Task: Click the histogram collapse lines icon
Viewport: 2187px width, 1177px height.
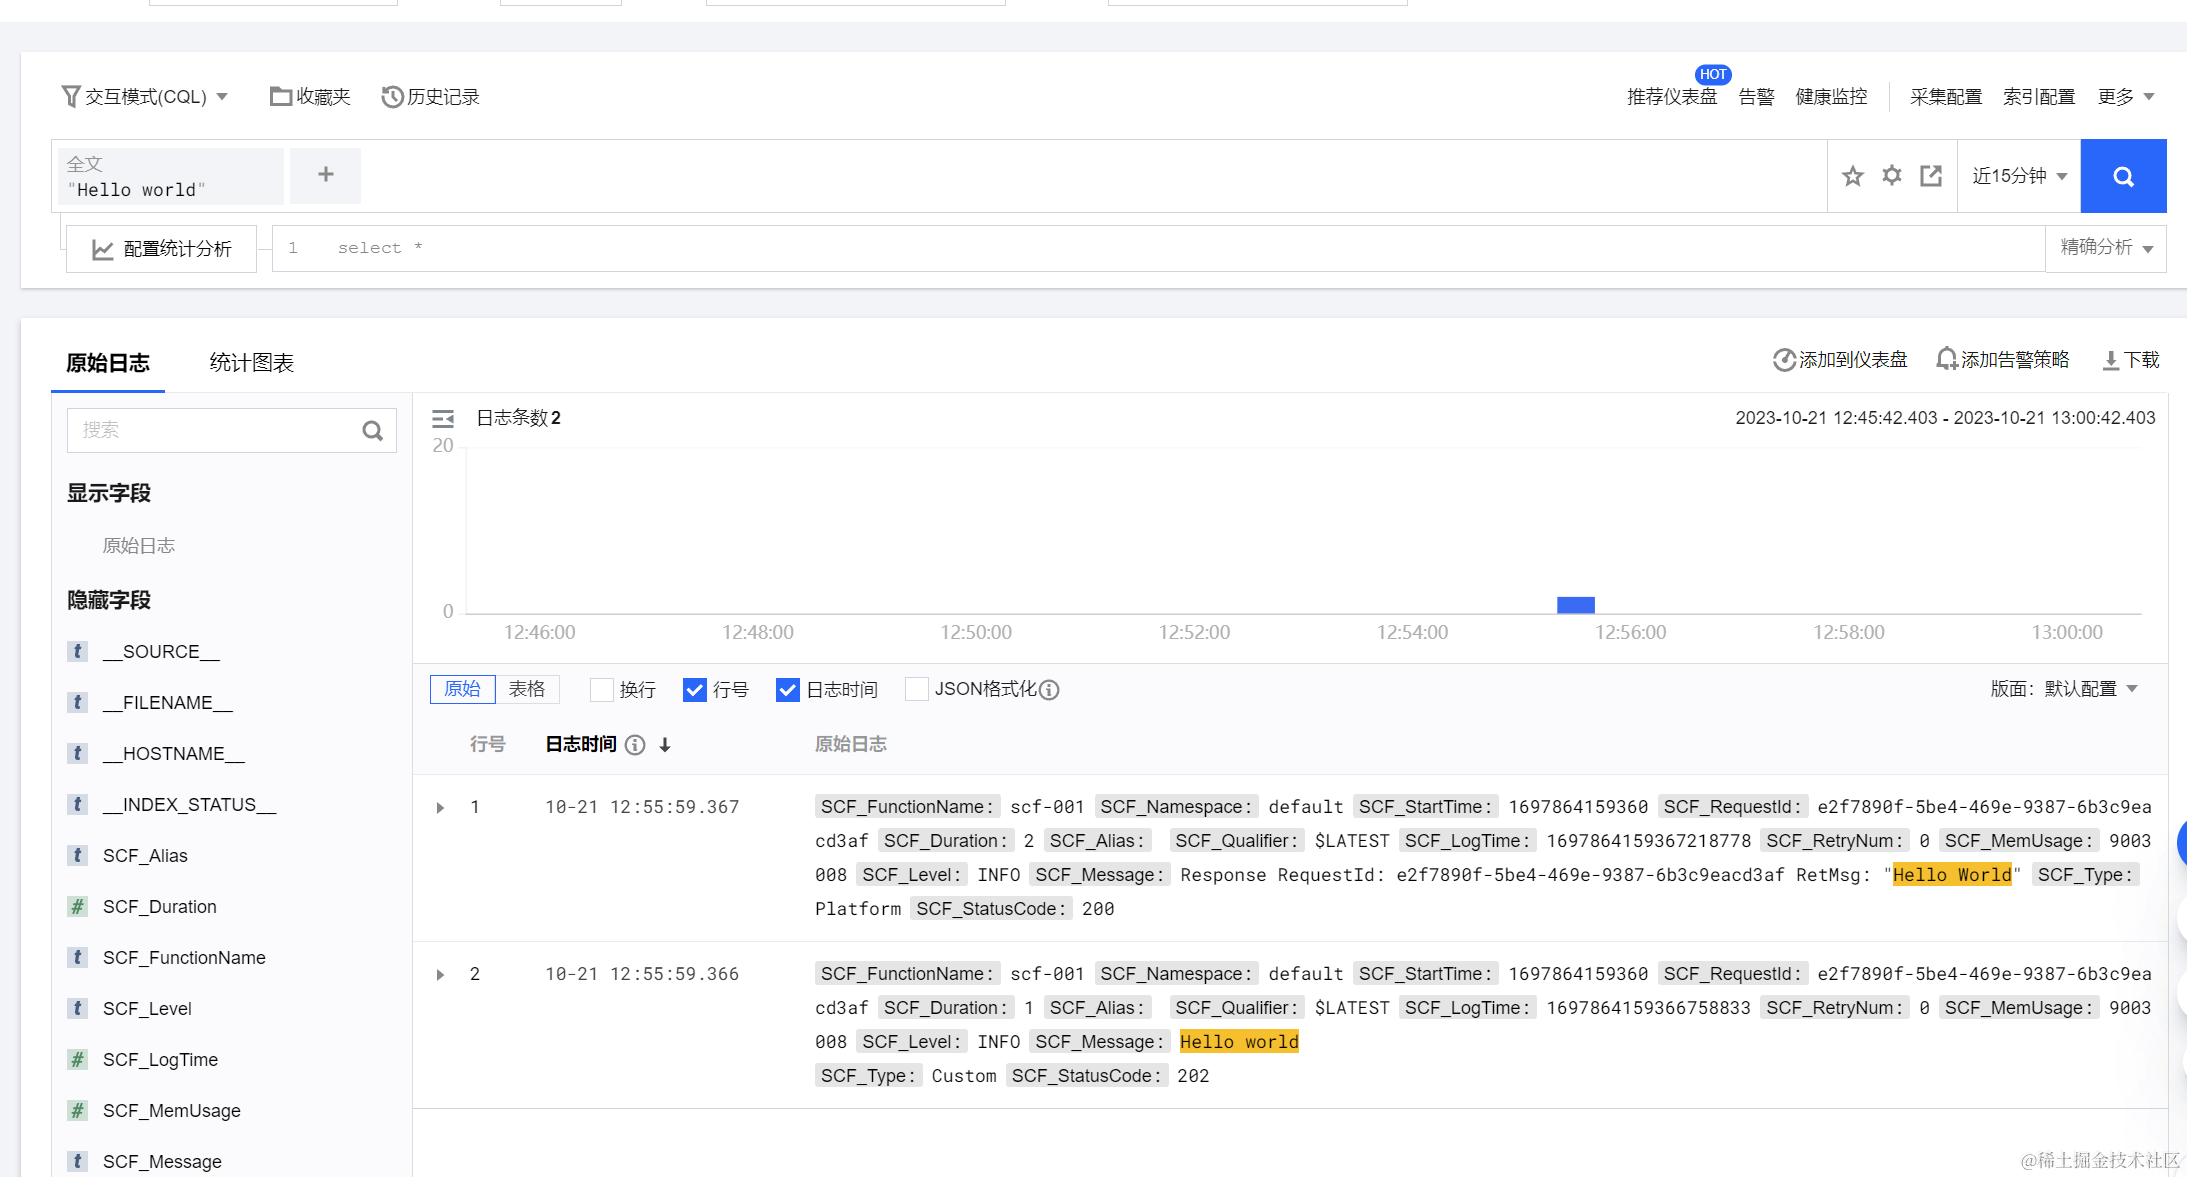Action: [442, 418]
